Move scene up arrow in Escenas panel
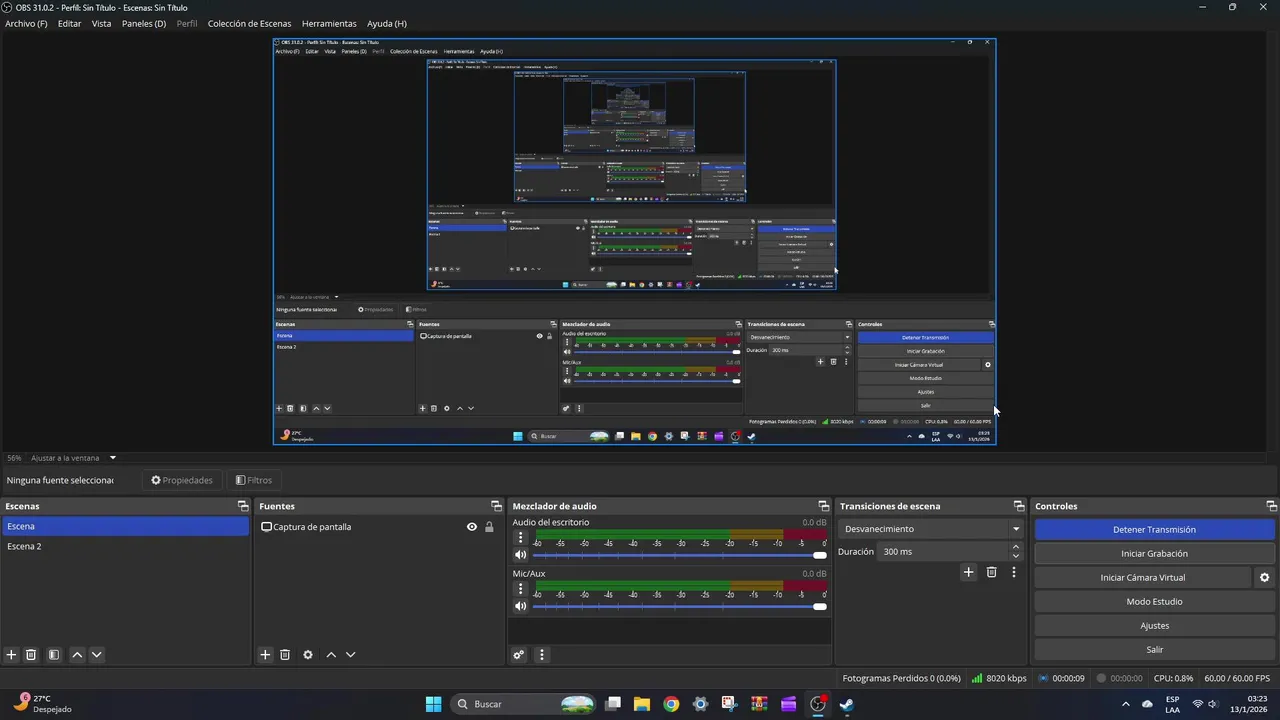The image size is (1280, 720). [x=77, y=655]
